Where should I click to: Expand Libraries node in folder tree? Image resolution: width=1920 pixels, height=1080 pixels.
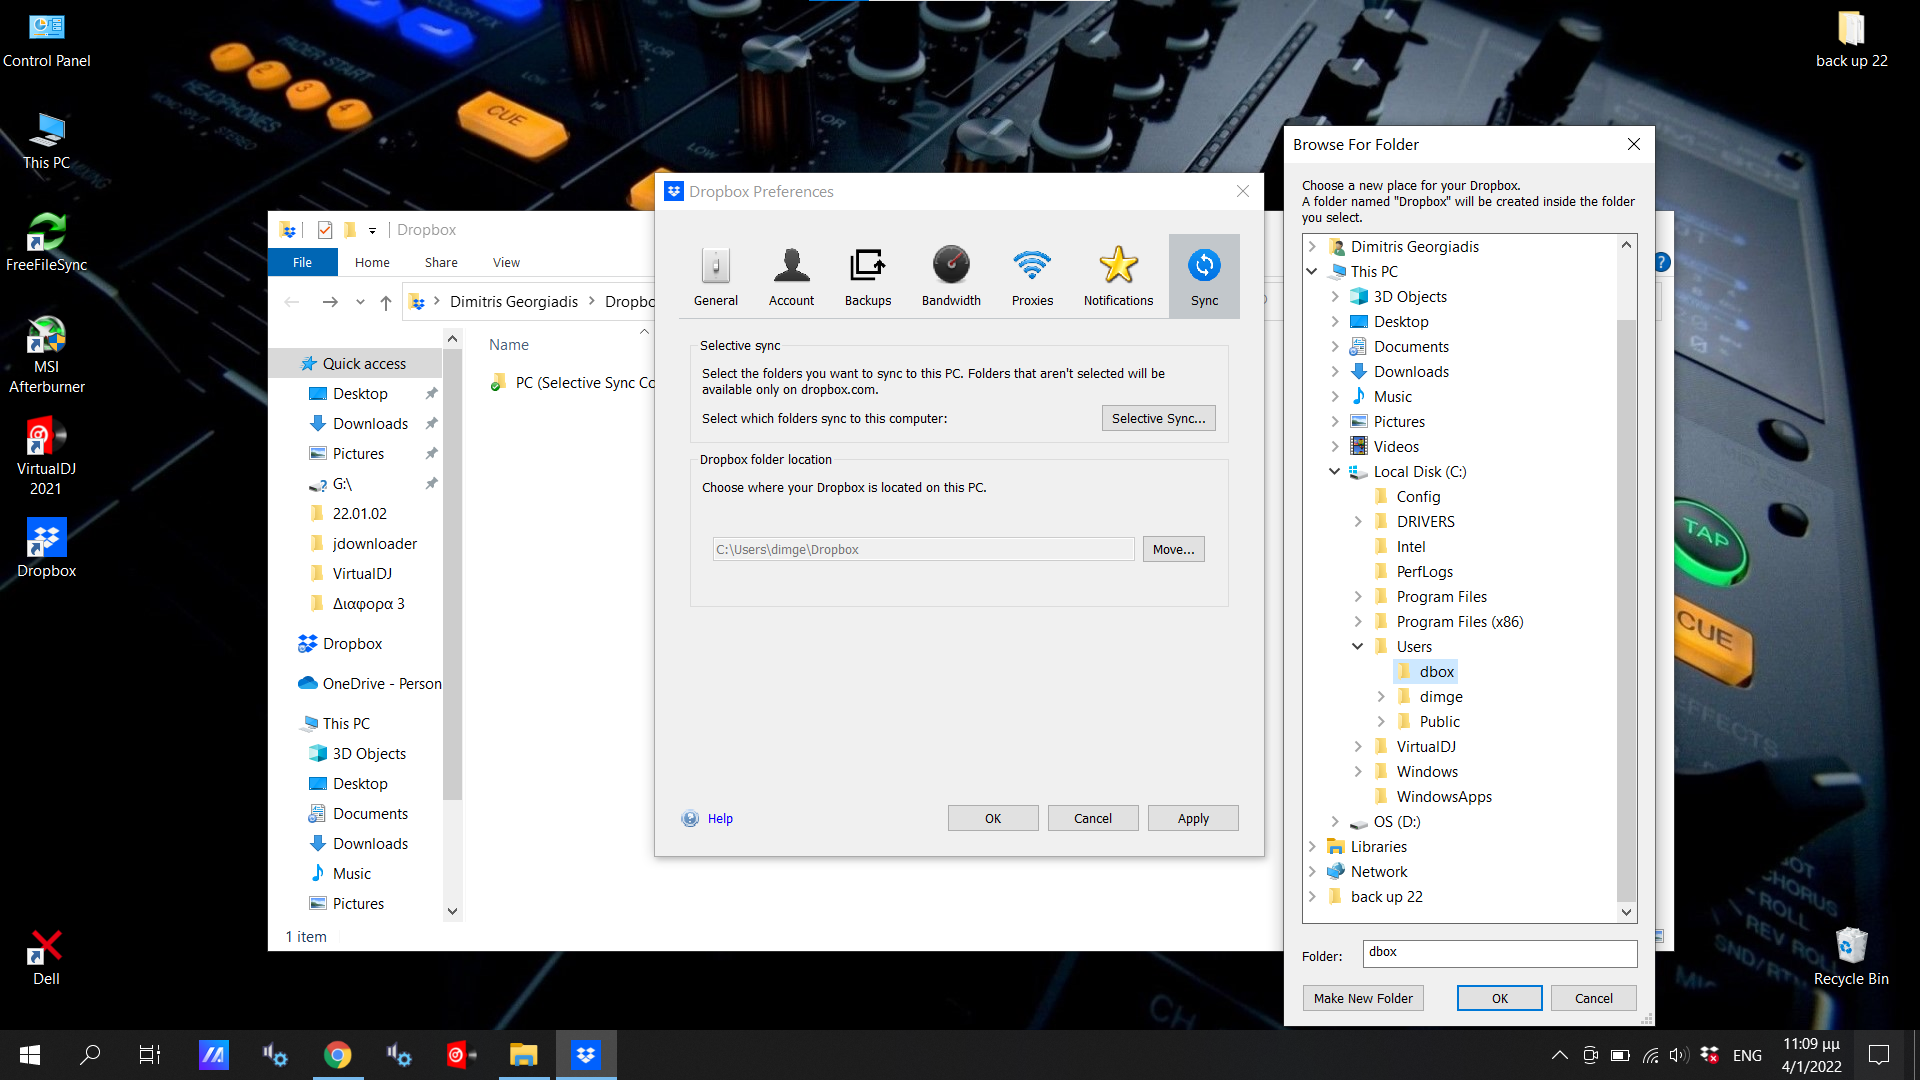(1311, 846)
